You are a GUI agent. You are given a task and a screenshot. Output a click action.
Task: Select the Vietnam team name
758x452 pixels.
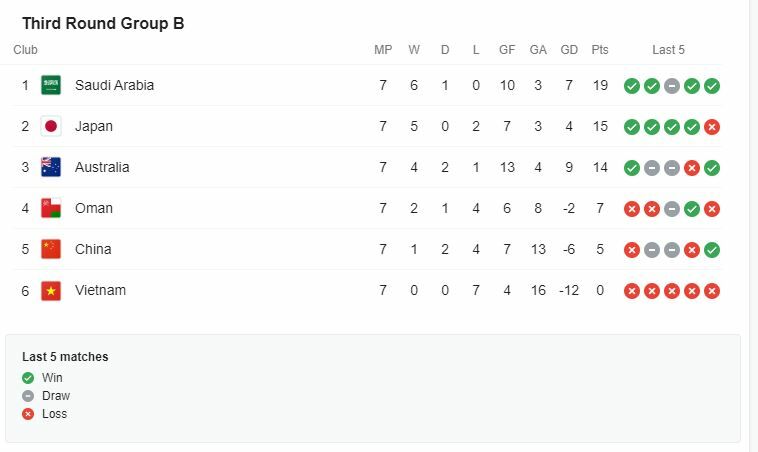(x=101, y=290)
